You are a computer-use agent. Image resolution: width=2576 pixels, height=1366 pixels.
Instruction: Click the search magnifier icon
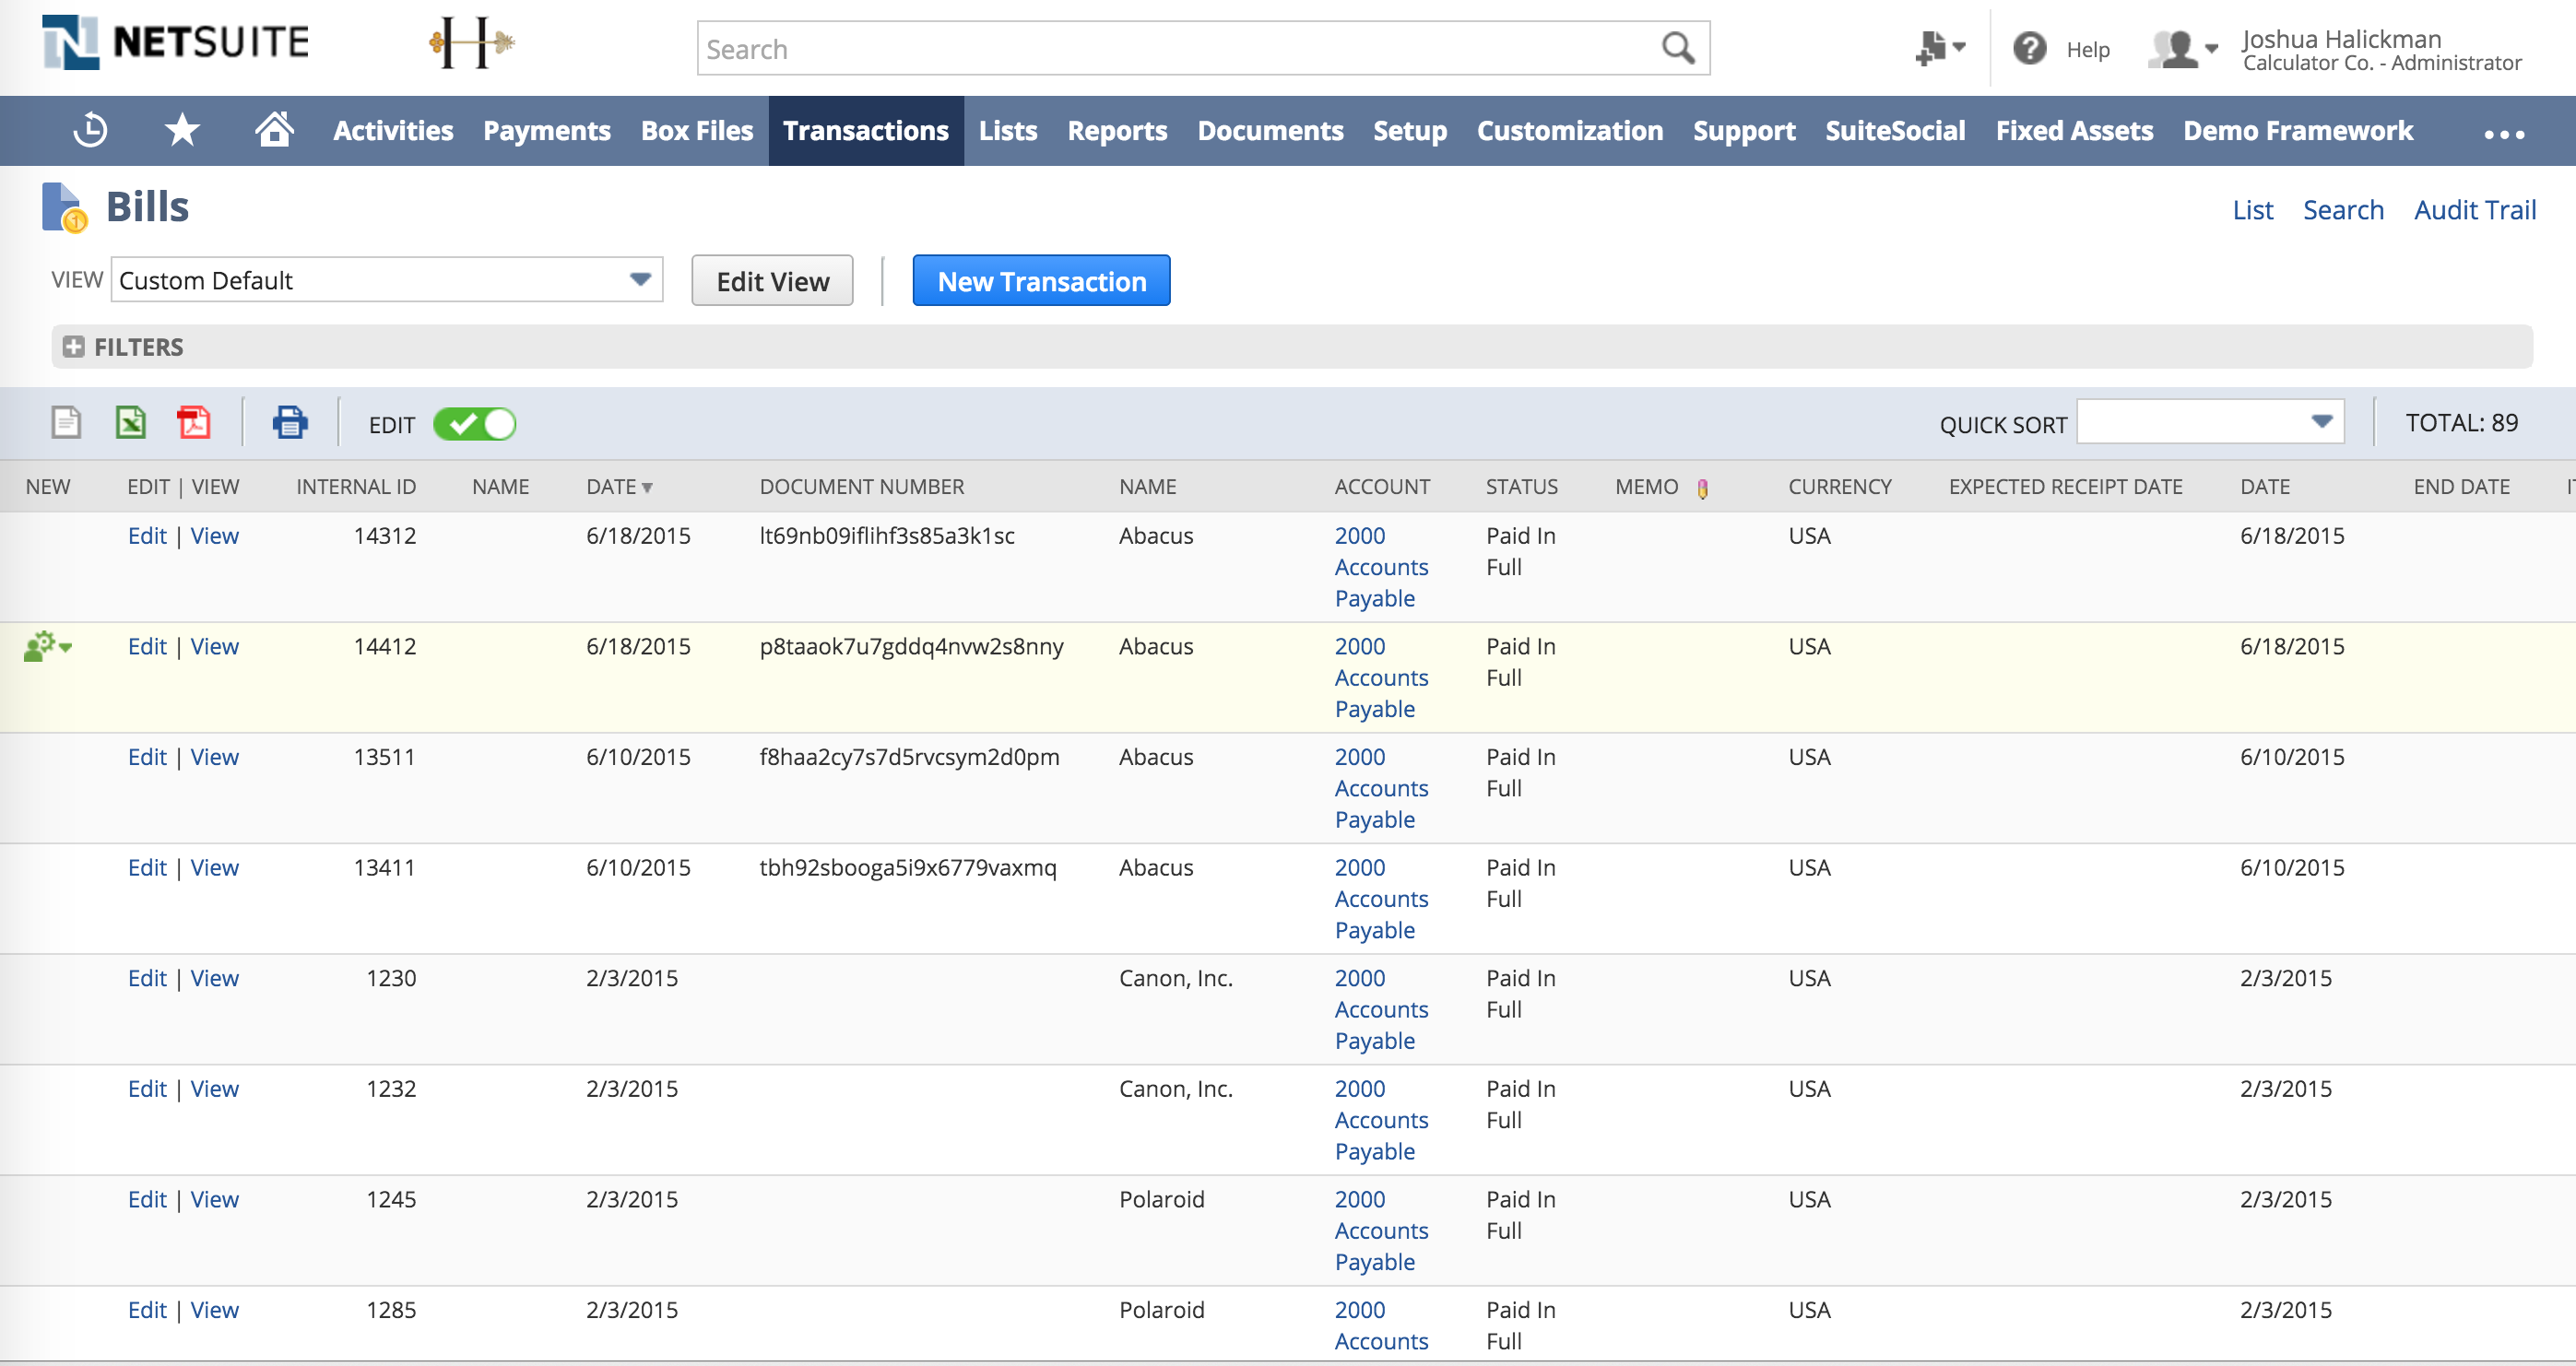point(1677,48)
